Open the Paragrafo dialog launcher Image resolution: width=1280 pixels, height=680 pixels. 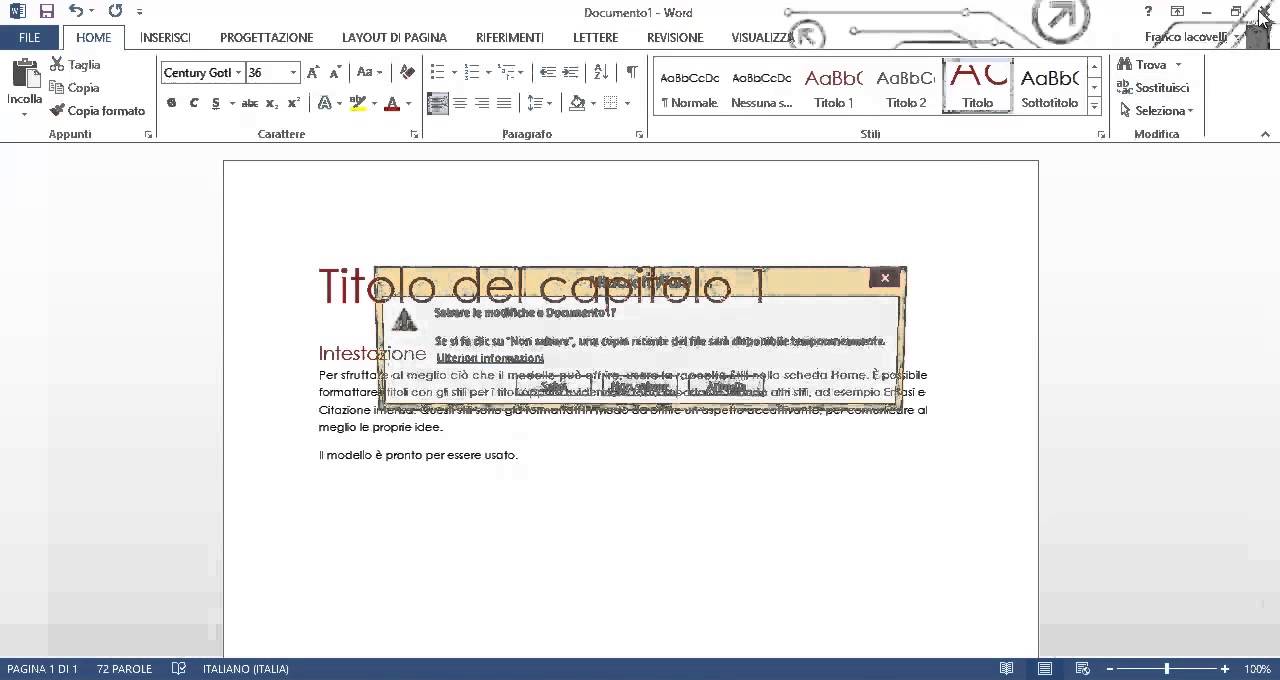click(x=640, y=134)
